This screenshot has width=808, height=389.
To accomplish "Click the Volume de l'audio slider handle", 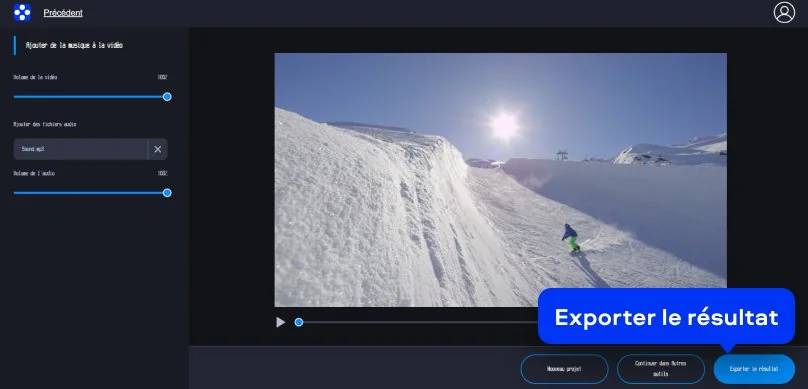I will [167, 193].
